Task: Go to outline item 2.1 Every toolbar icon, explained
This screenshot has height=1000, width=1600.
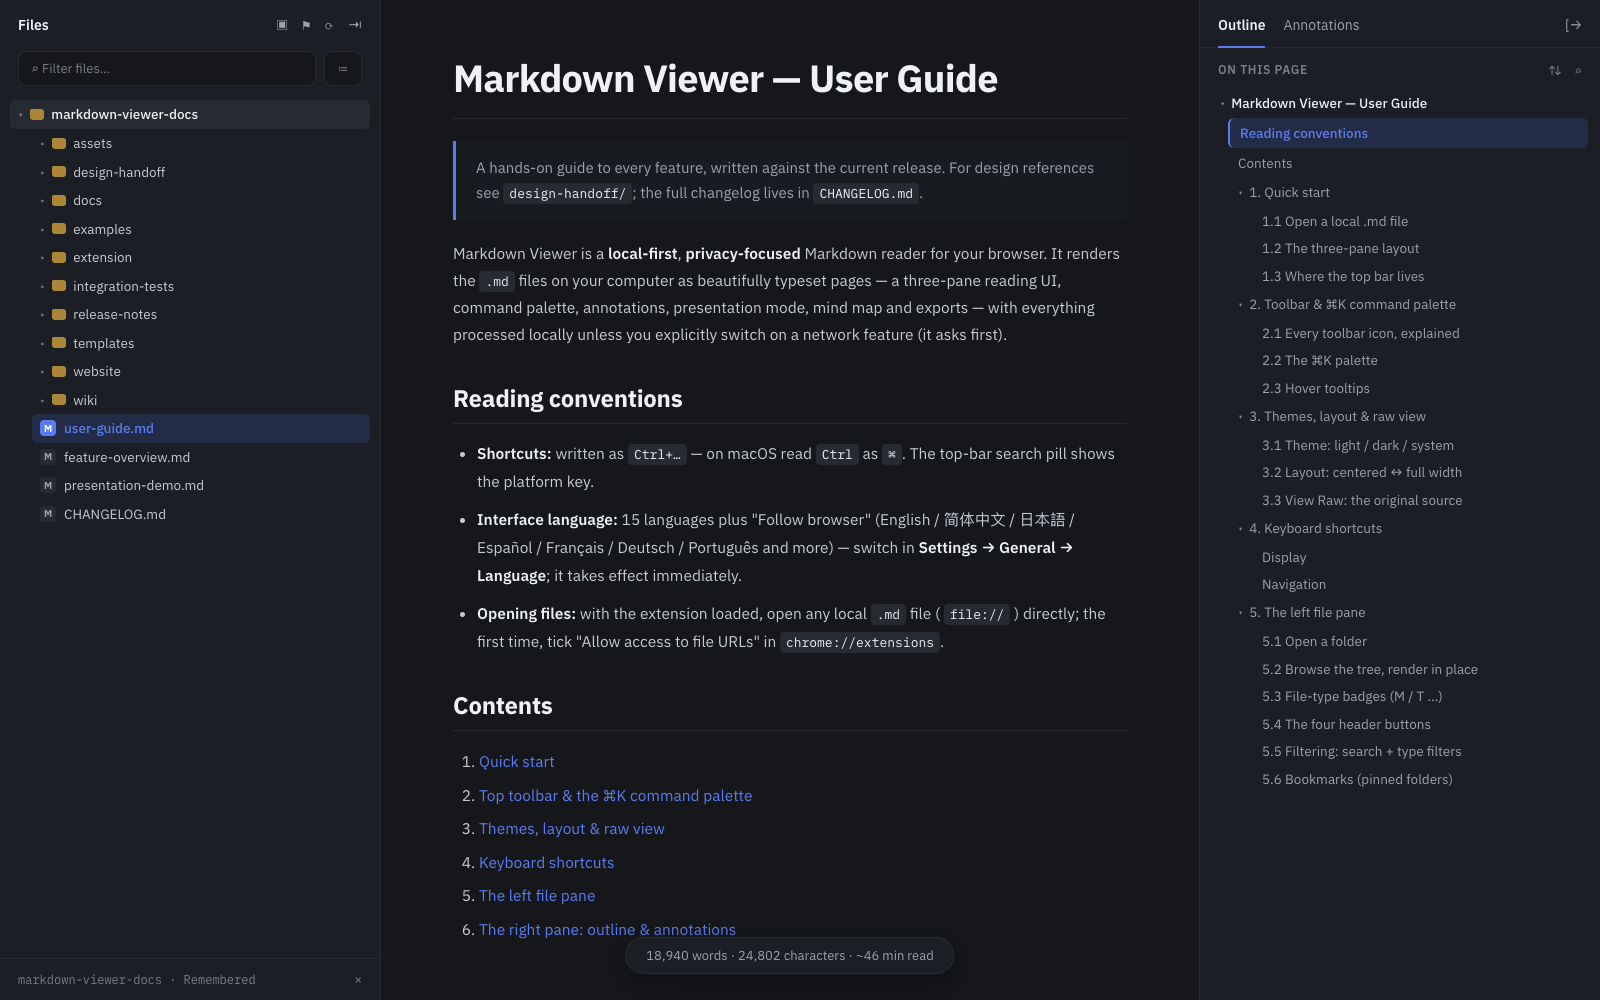Action: tap(1360, 333)
